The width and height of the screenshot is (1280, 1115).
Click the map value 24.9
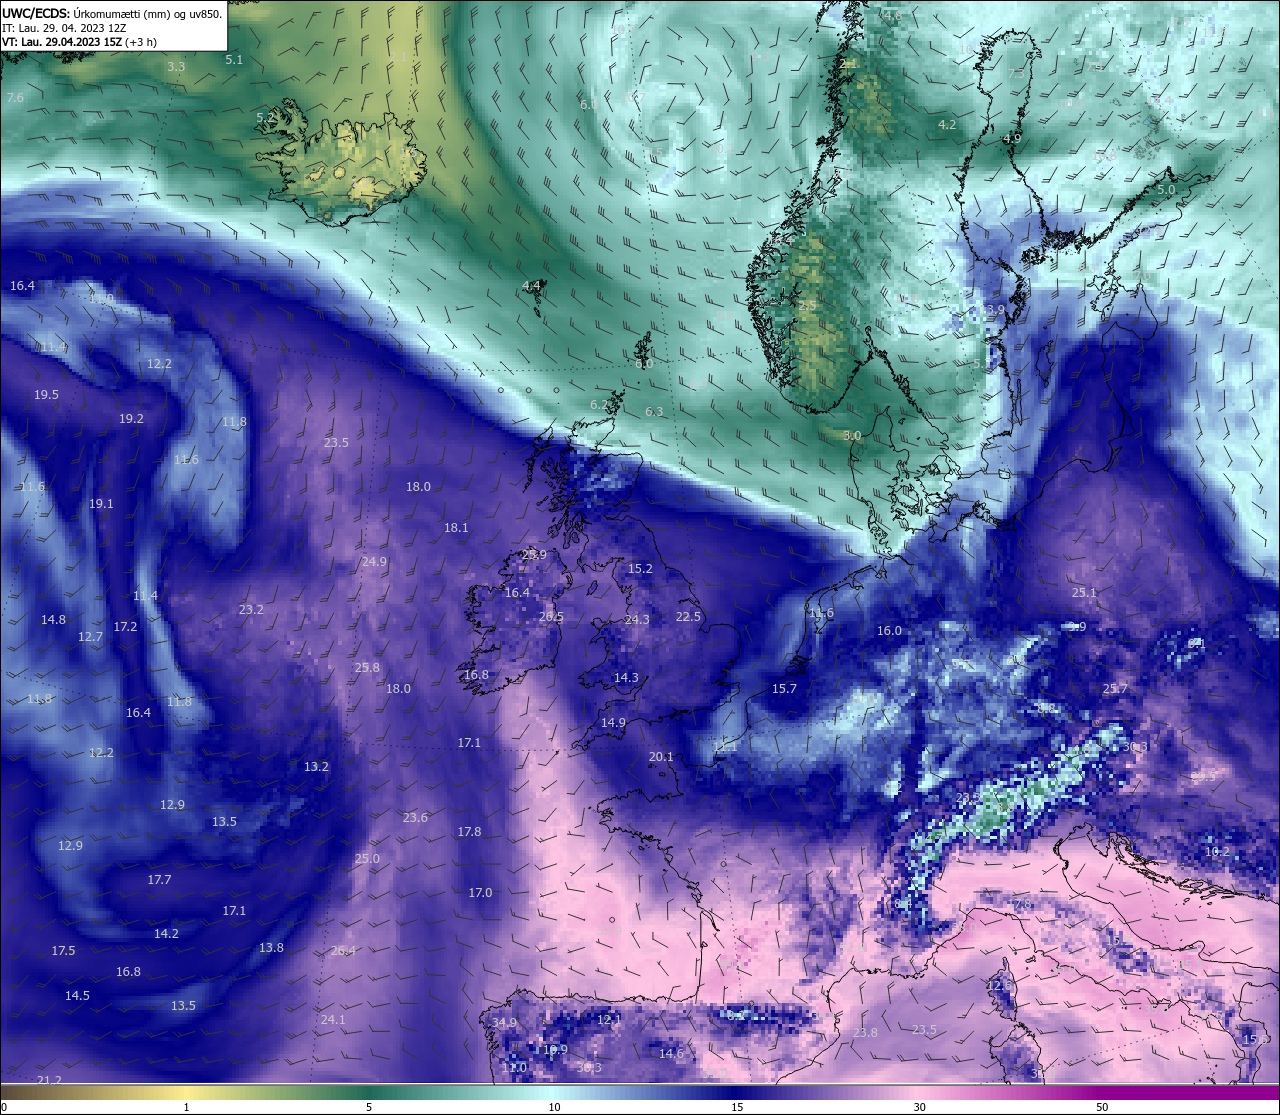point(374,562)
